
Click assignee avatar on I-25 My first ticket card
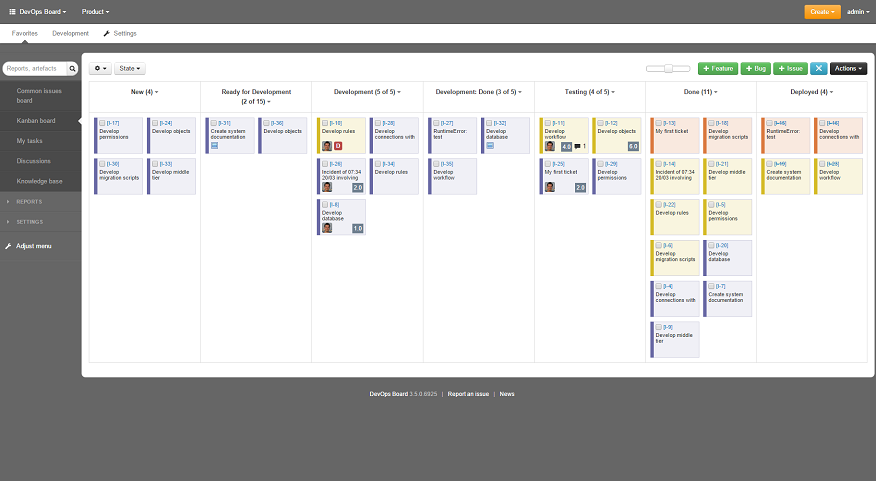click(550, 187)
